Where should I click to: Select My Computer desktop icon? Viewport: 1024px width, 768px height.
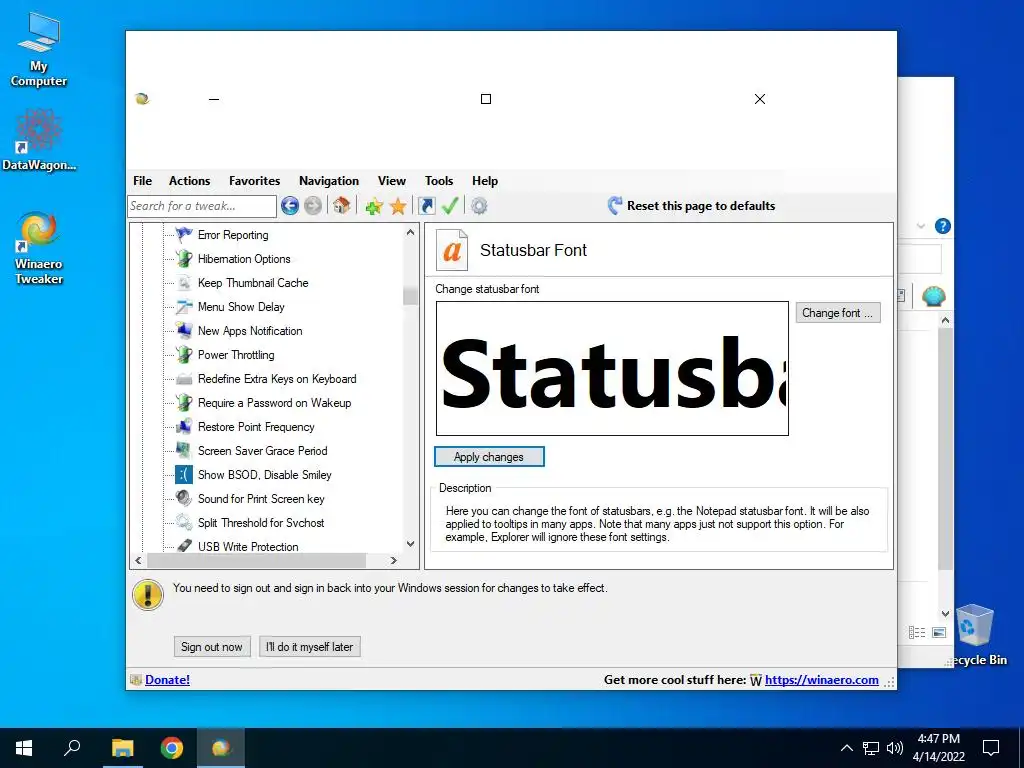39,51
